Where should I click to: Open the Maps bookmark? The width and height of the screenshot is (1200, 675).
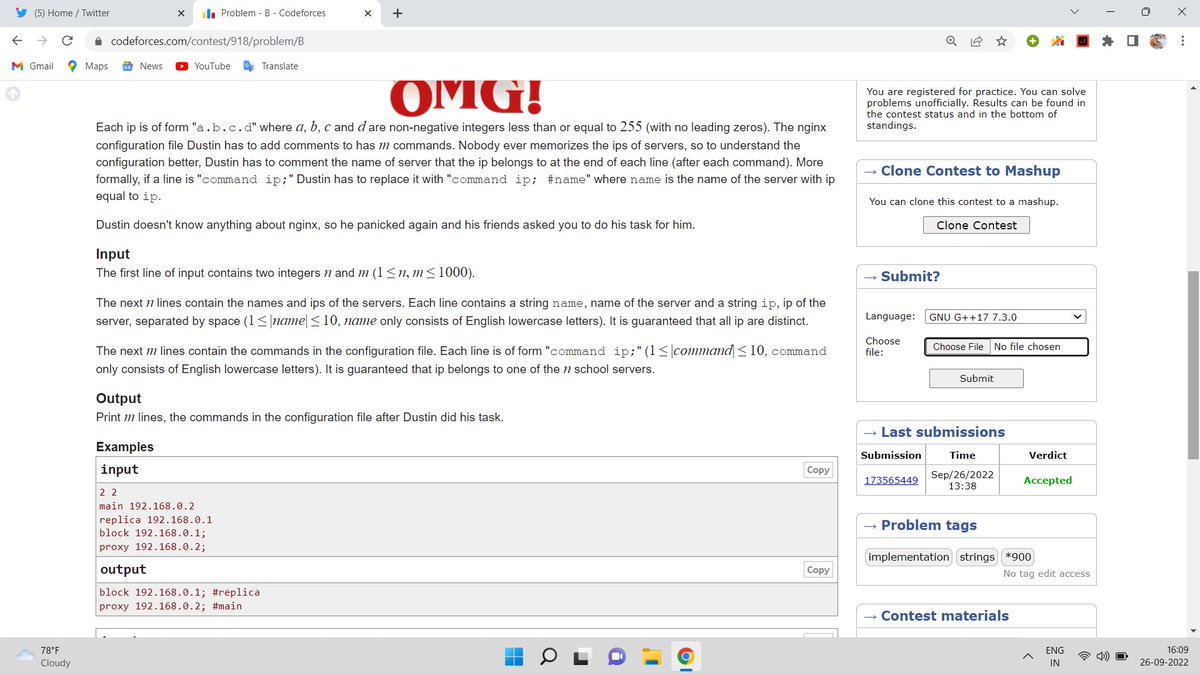[88, 66]
